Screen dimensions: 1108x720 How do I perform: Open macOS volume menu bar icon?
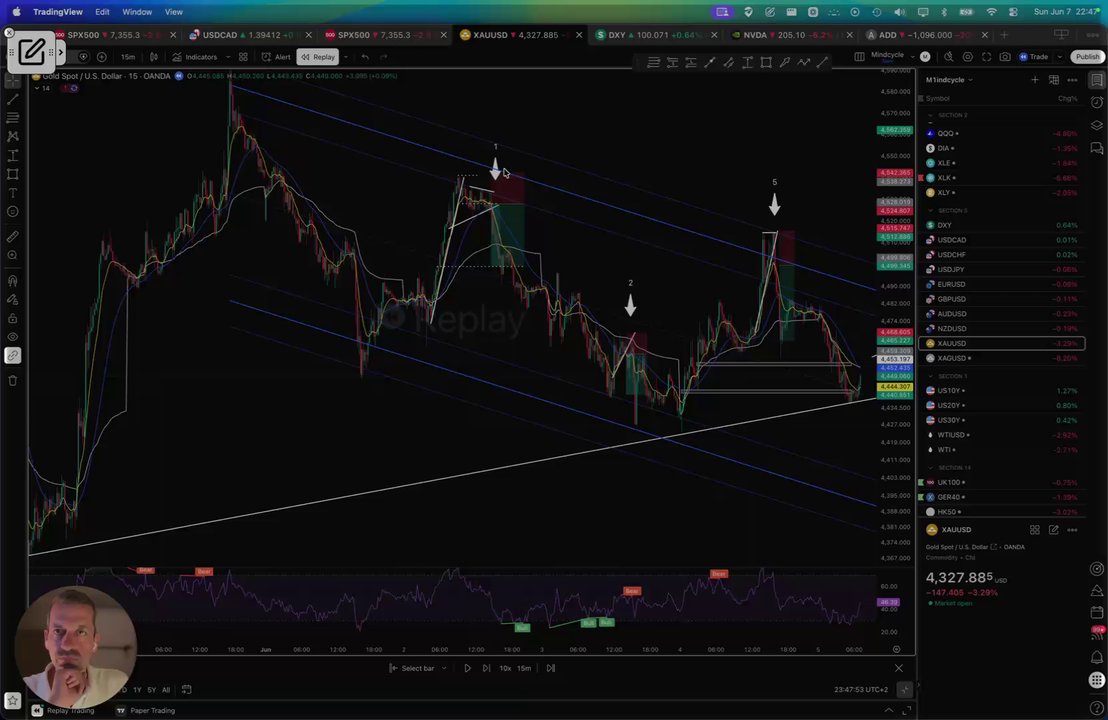[899, 12]
